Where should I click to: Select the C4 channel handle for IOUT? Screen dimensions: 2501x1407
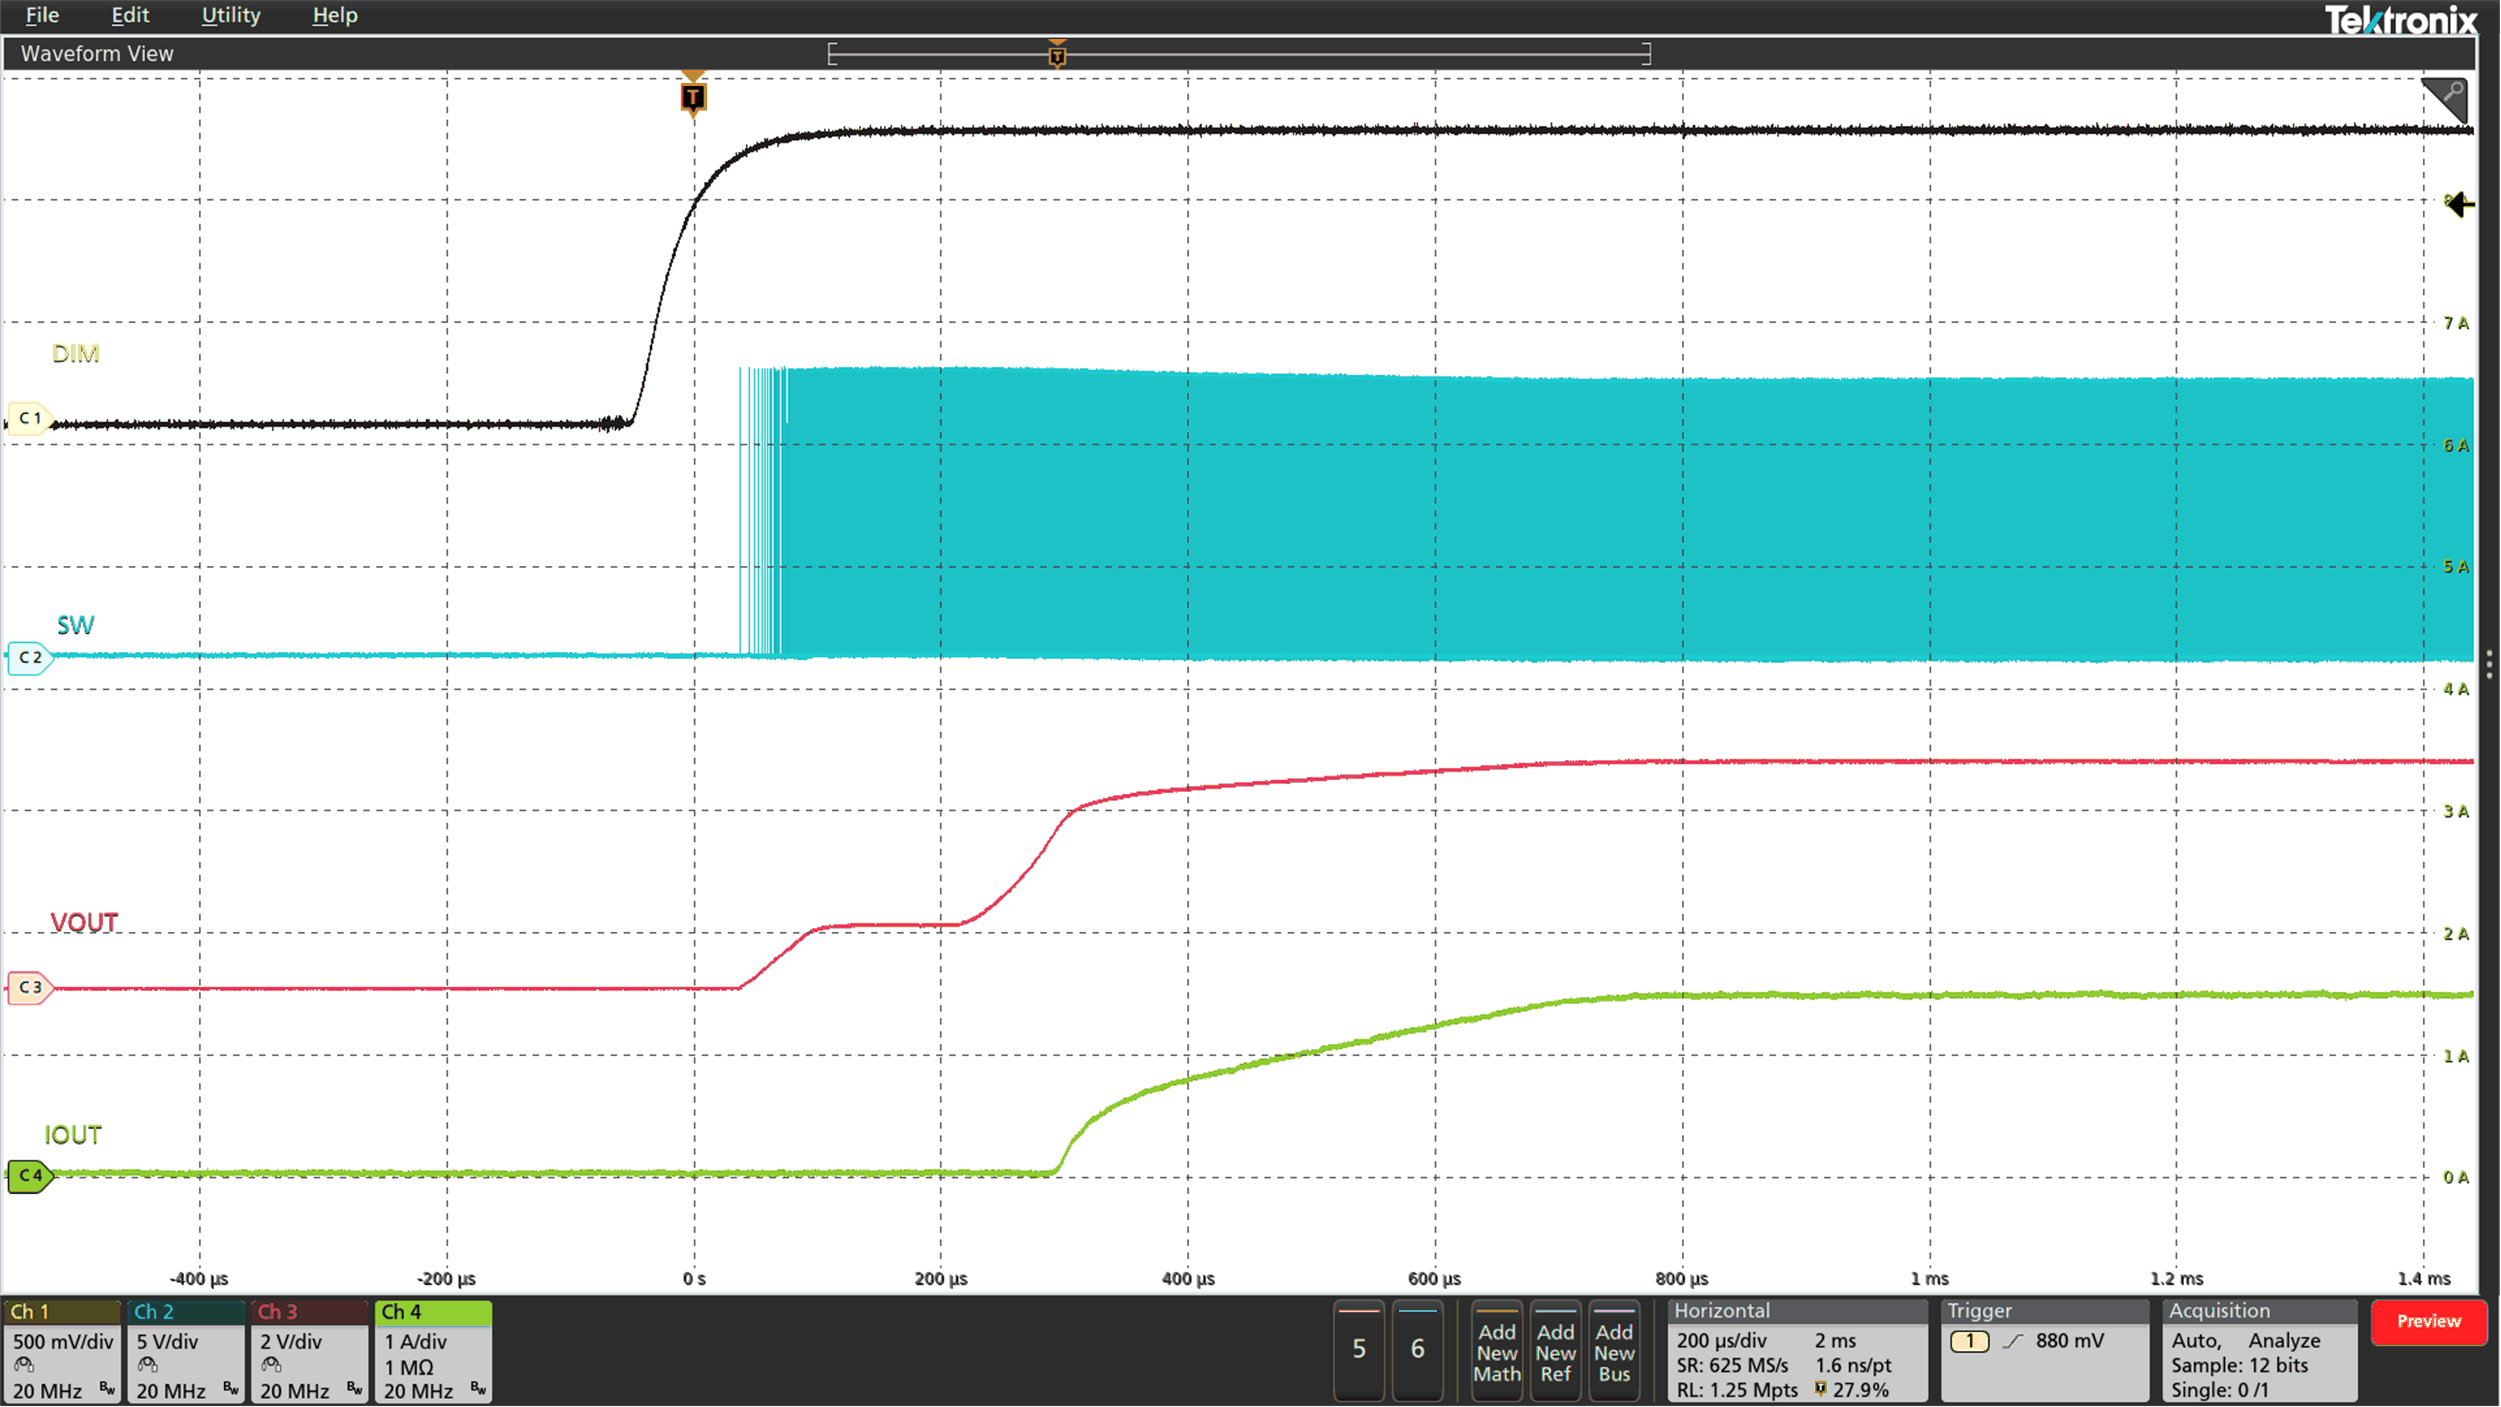coord(30,1176)
